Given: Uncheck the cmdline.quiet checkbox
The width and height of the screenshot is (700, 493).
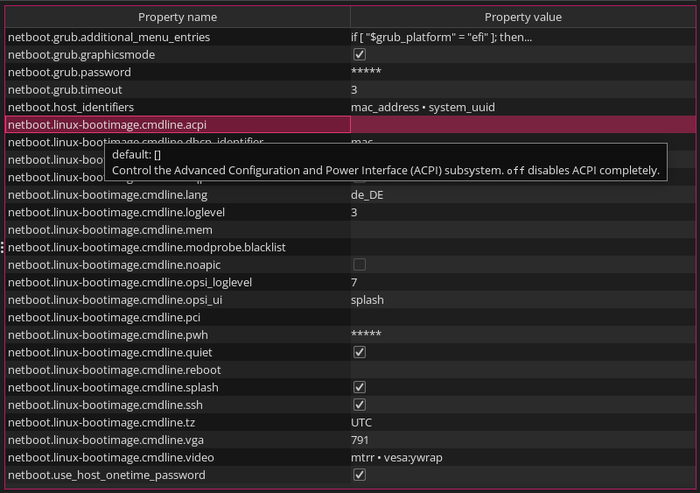Looking at the screenshot, I should click(x=360, y=352).
